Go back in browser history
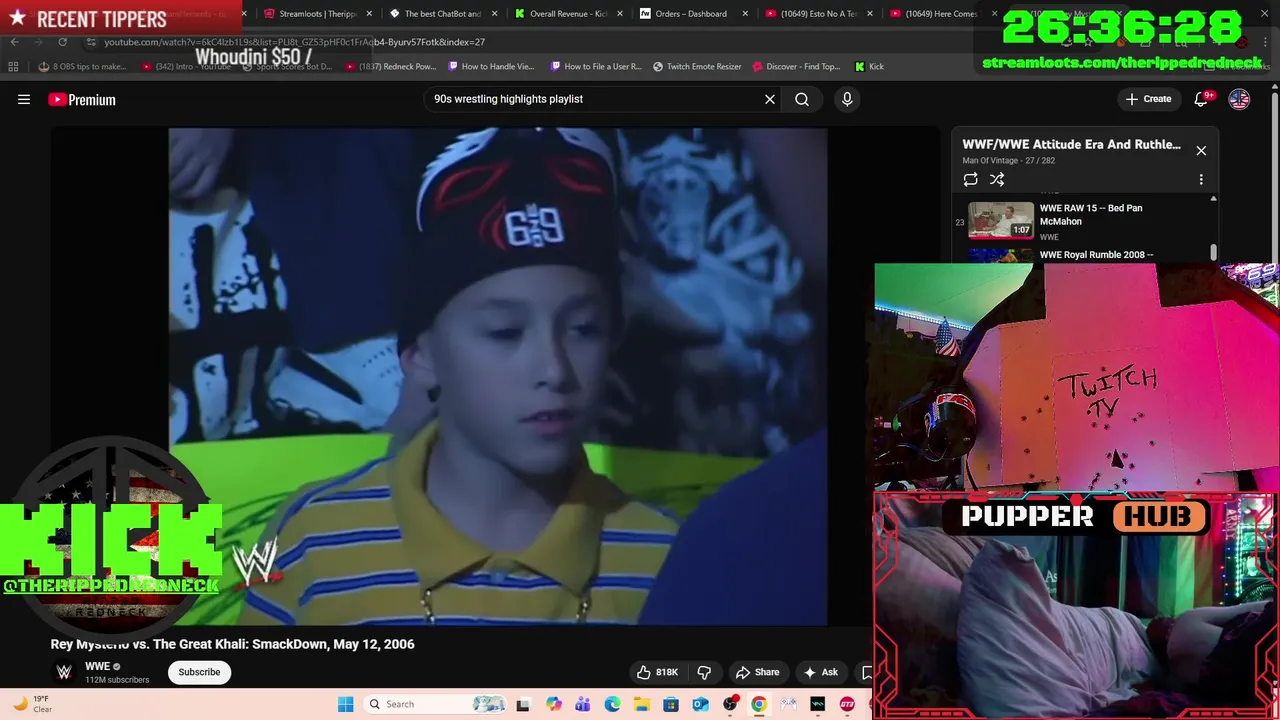 click(14, 42)
